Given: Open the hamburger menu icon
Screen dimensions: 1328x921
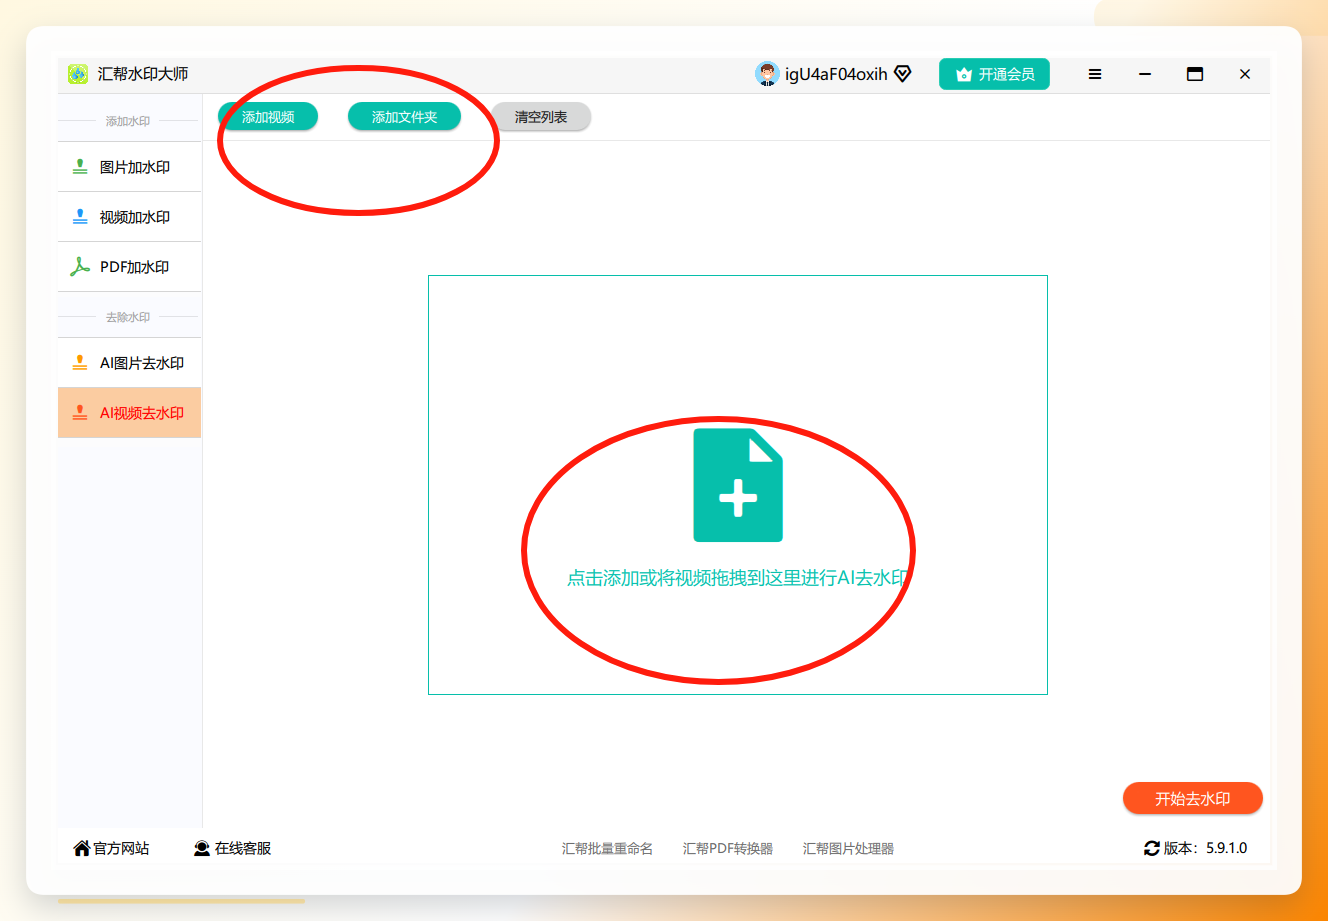Looking at the screenshot, I should (1095, 74).
